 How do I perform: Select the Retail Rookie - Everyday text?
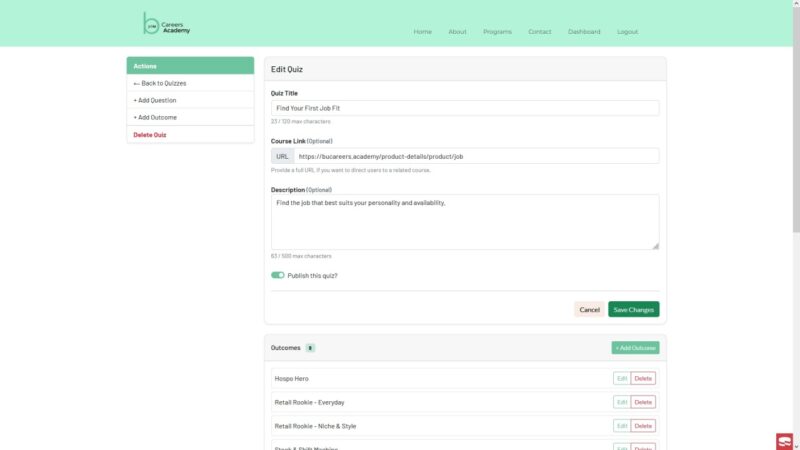(x=309, y=402)
